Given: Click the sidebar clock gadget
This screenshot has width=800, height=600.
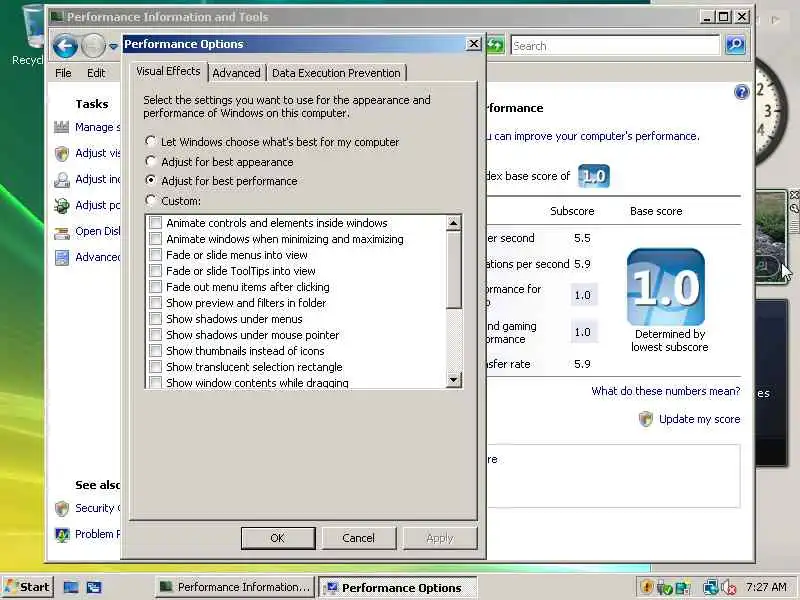Looking at the screenshot, I should (x=770, y=110).
